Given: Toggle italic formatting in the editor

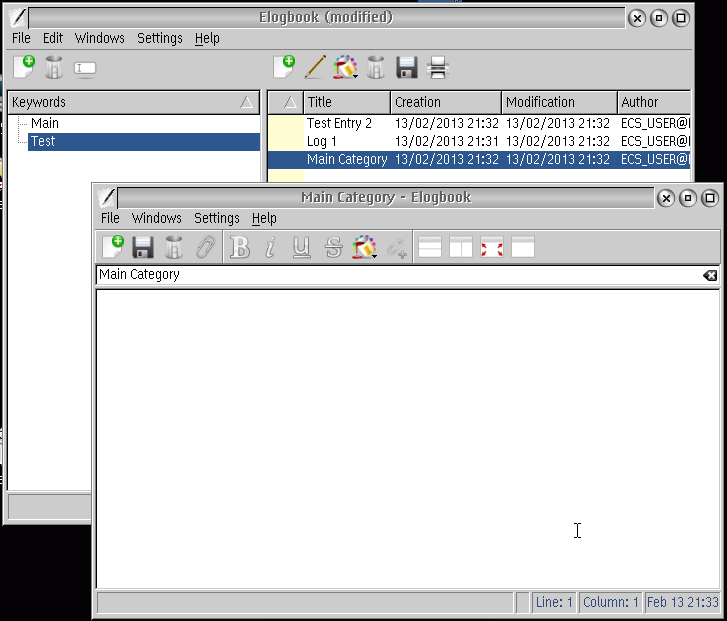Looking at the screenshot, I should coord(270,247).
